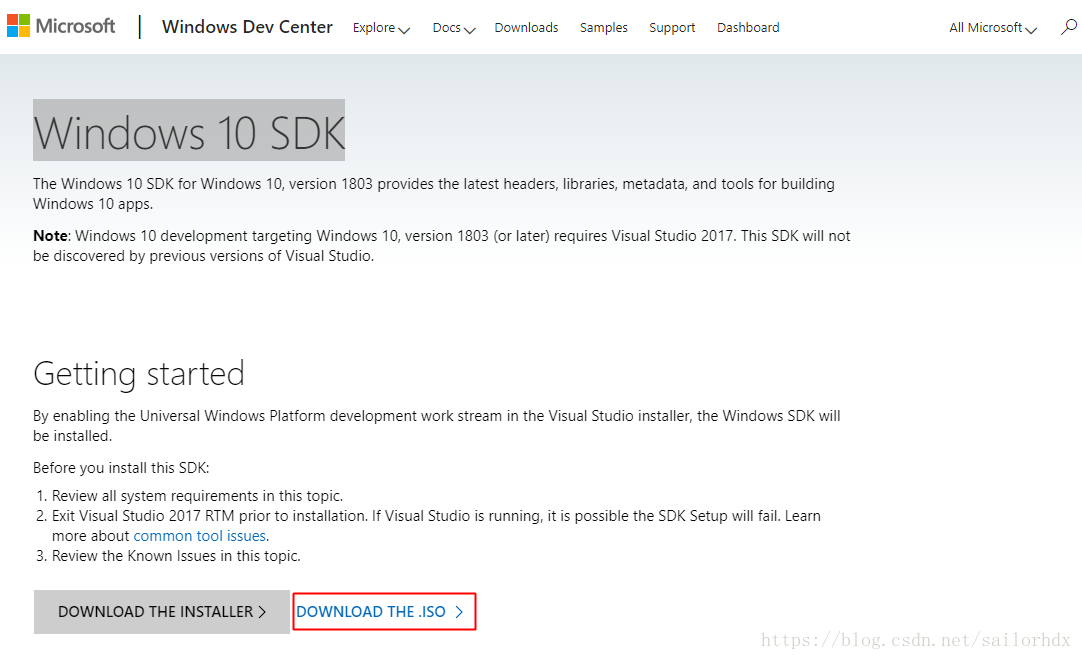Viewport: 1082px width, 660px height.
Task: Click 'Review all system requirements' list item
Action: [197, 496]
